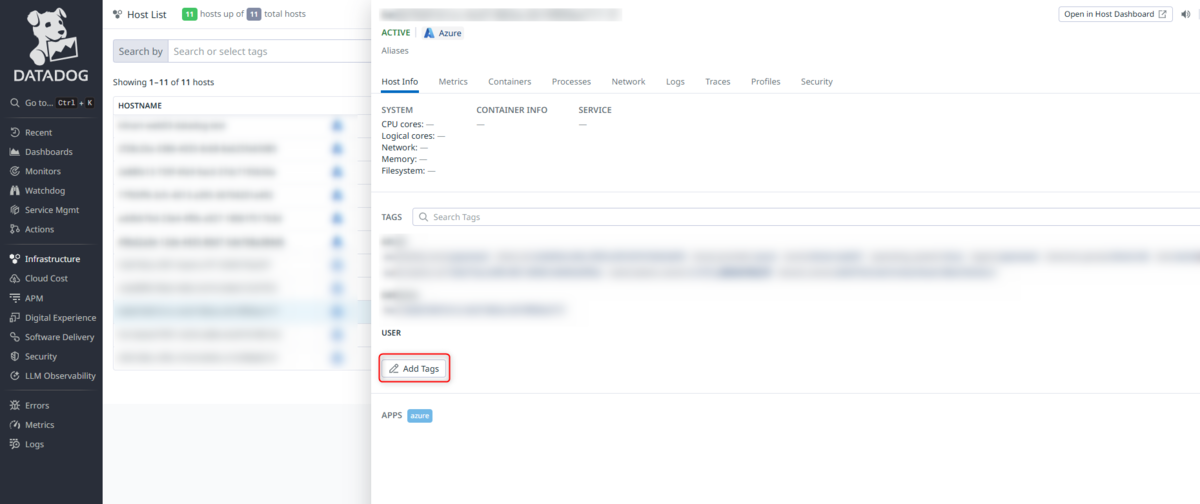Open Metrics in the sidebar

coord(40,425)
